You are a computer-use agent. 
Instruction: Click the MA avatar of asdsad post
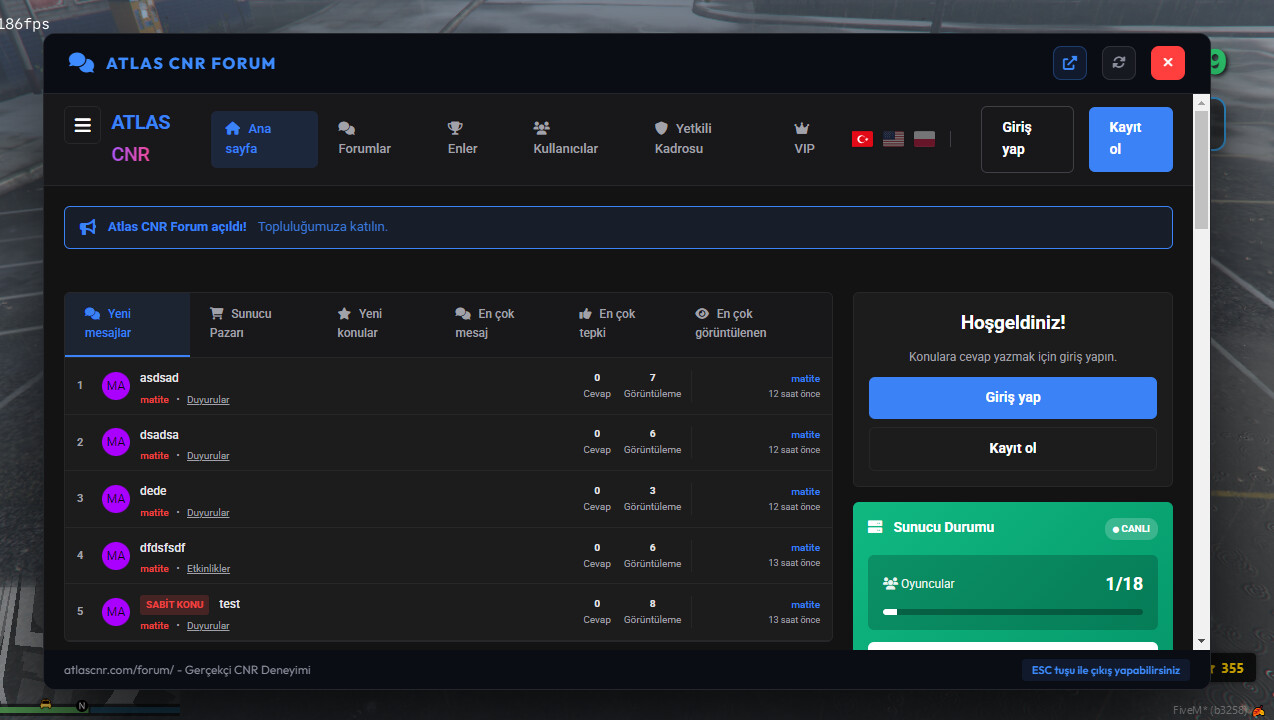tap(116, 386)
